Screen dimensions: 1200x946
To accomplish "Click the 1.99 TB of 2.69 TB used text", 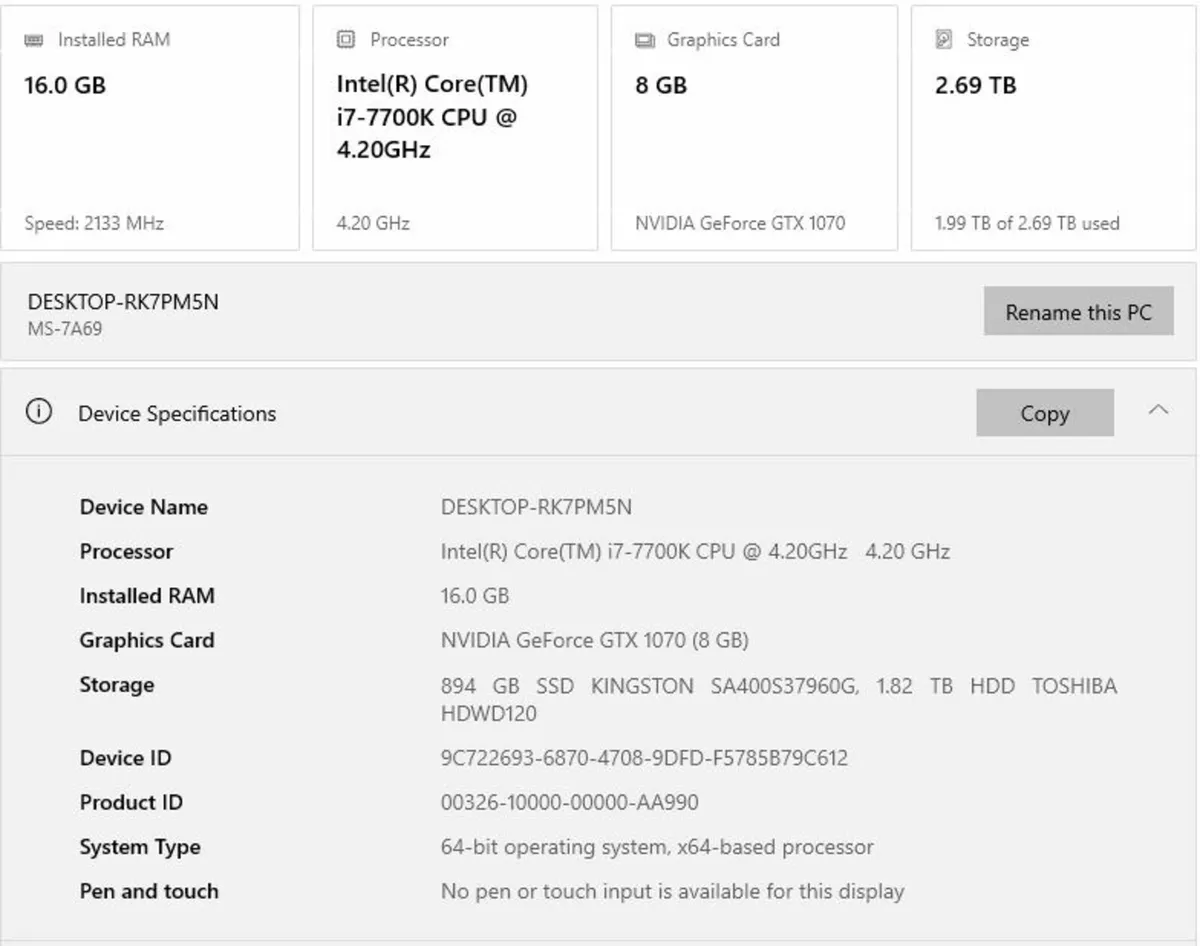I will pyautogui.click(x=1027, y=223).
